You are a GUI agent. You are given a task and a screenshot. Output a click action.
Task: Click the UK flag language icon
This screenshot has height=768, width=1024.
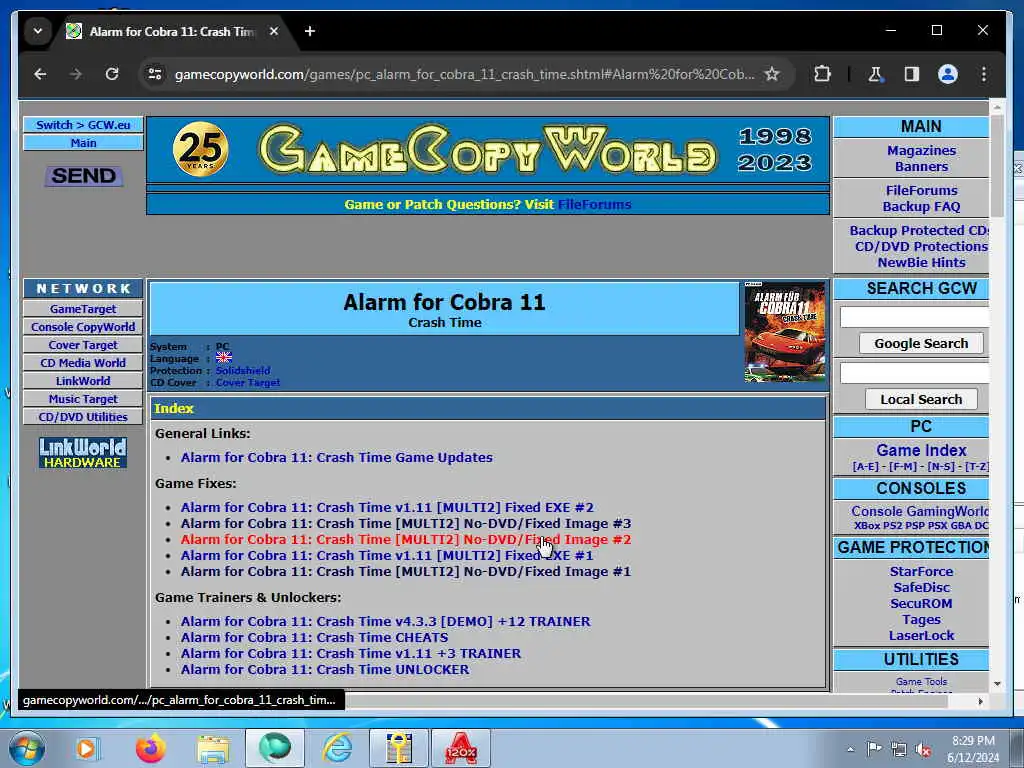(x=223, y=358)
